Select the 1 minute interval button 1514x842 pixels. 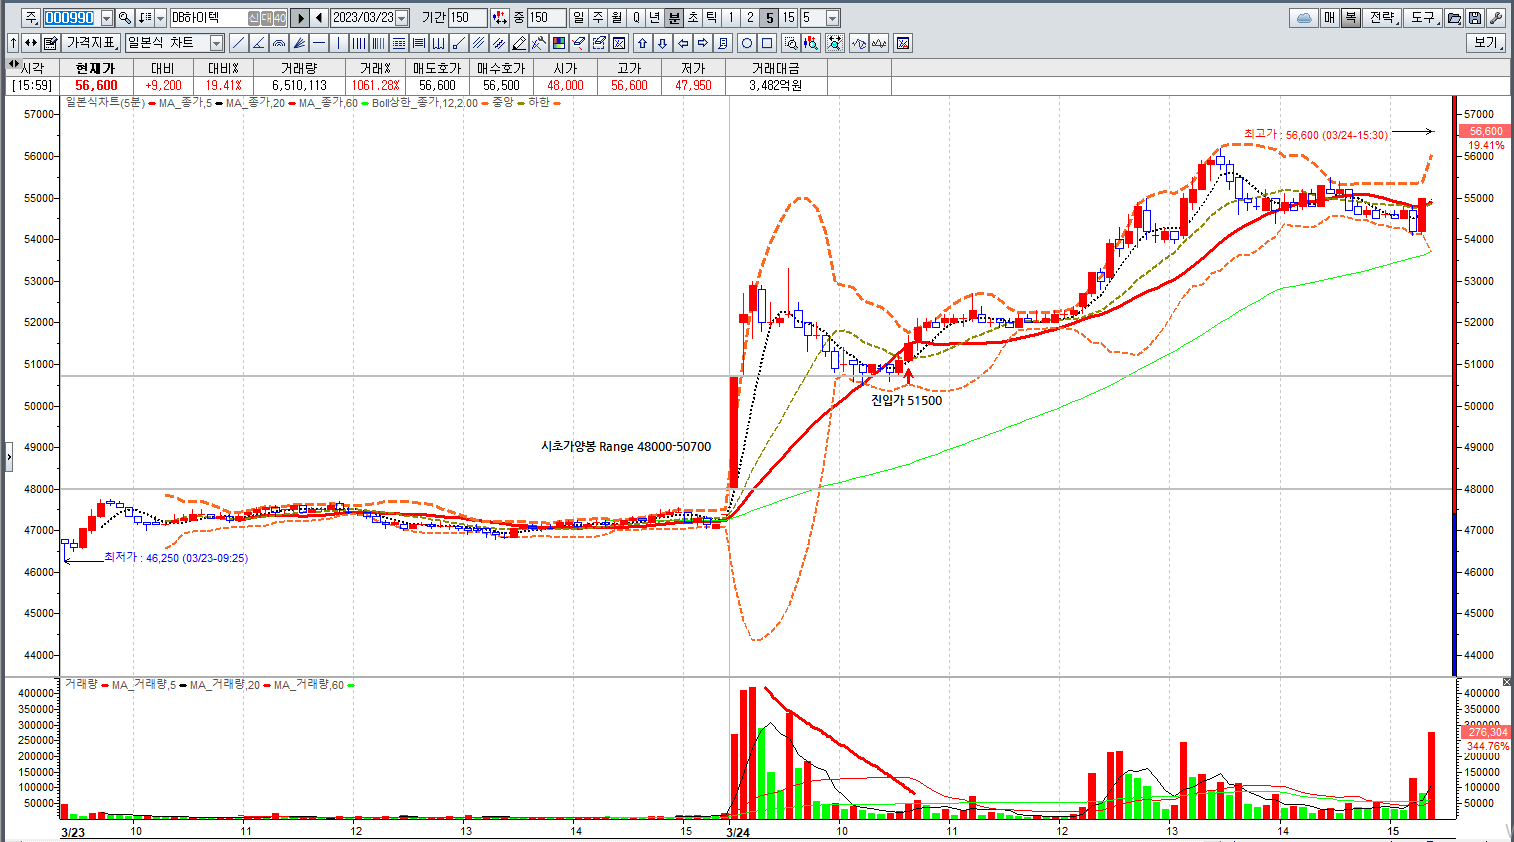(x=731, y=18)
